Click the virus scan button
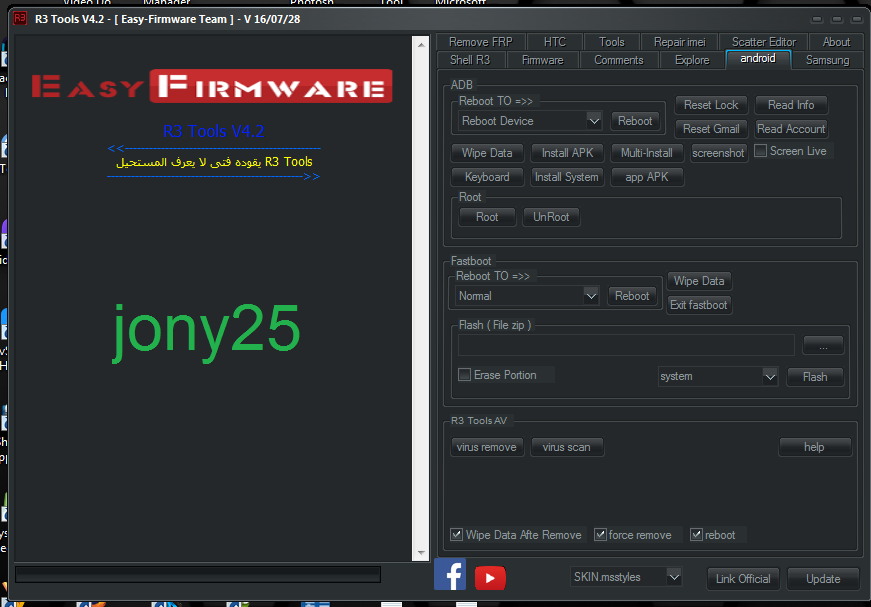 point(566,447)
